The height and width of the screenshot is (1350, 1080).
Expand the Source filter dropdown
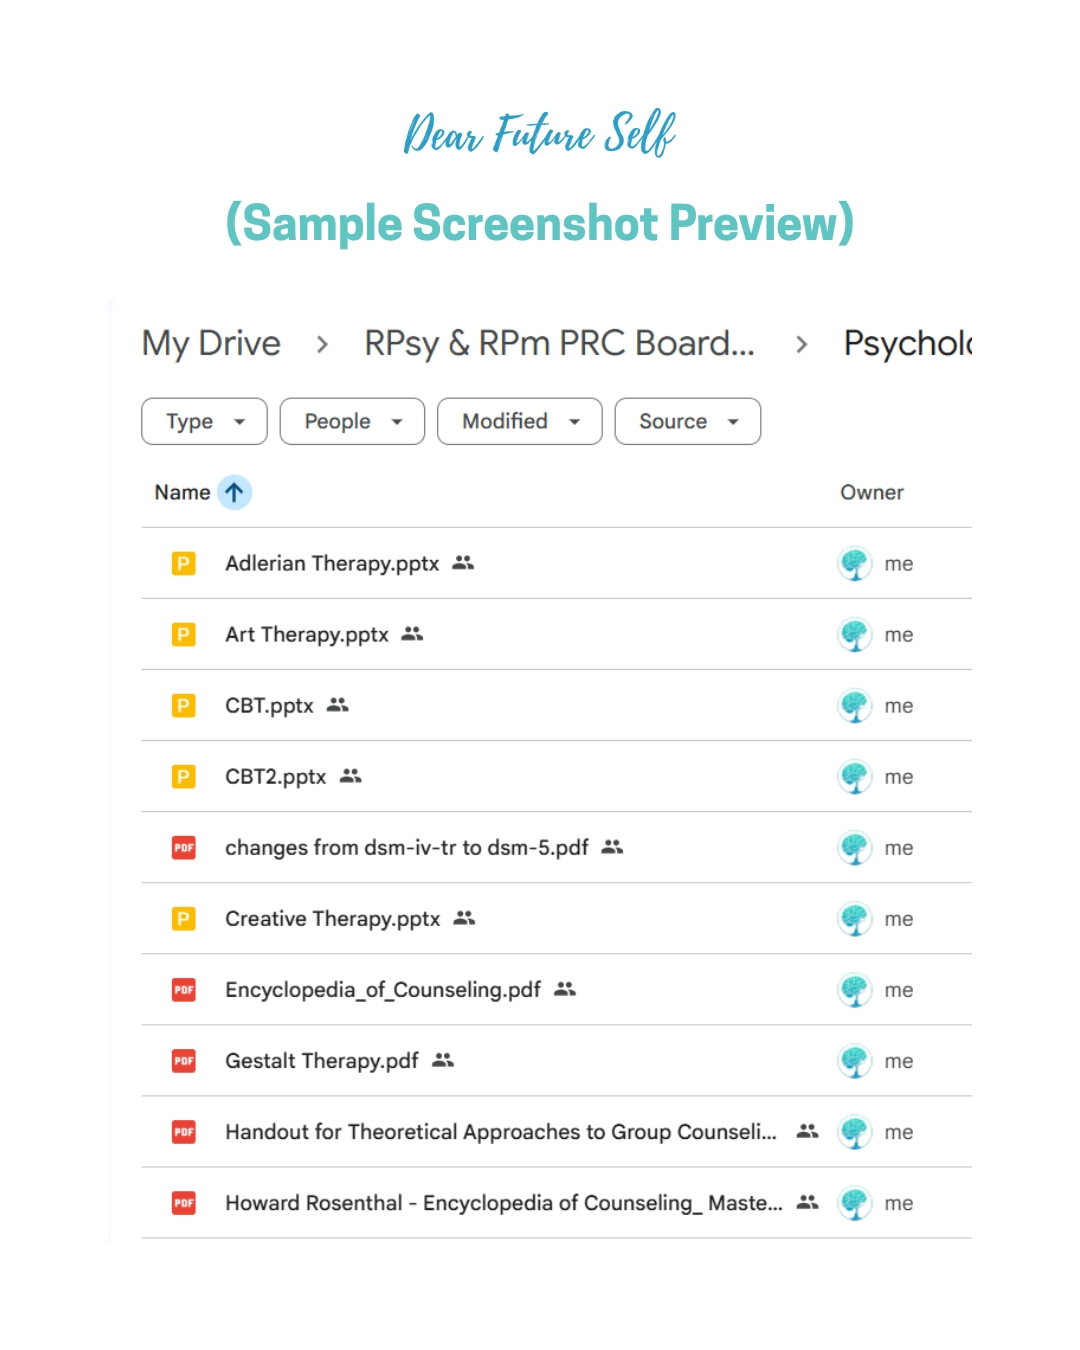point(687,422)
